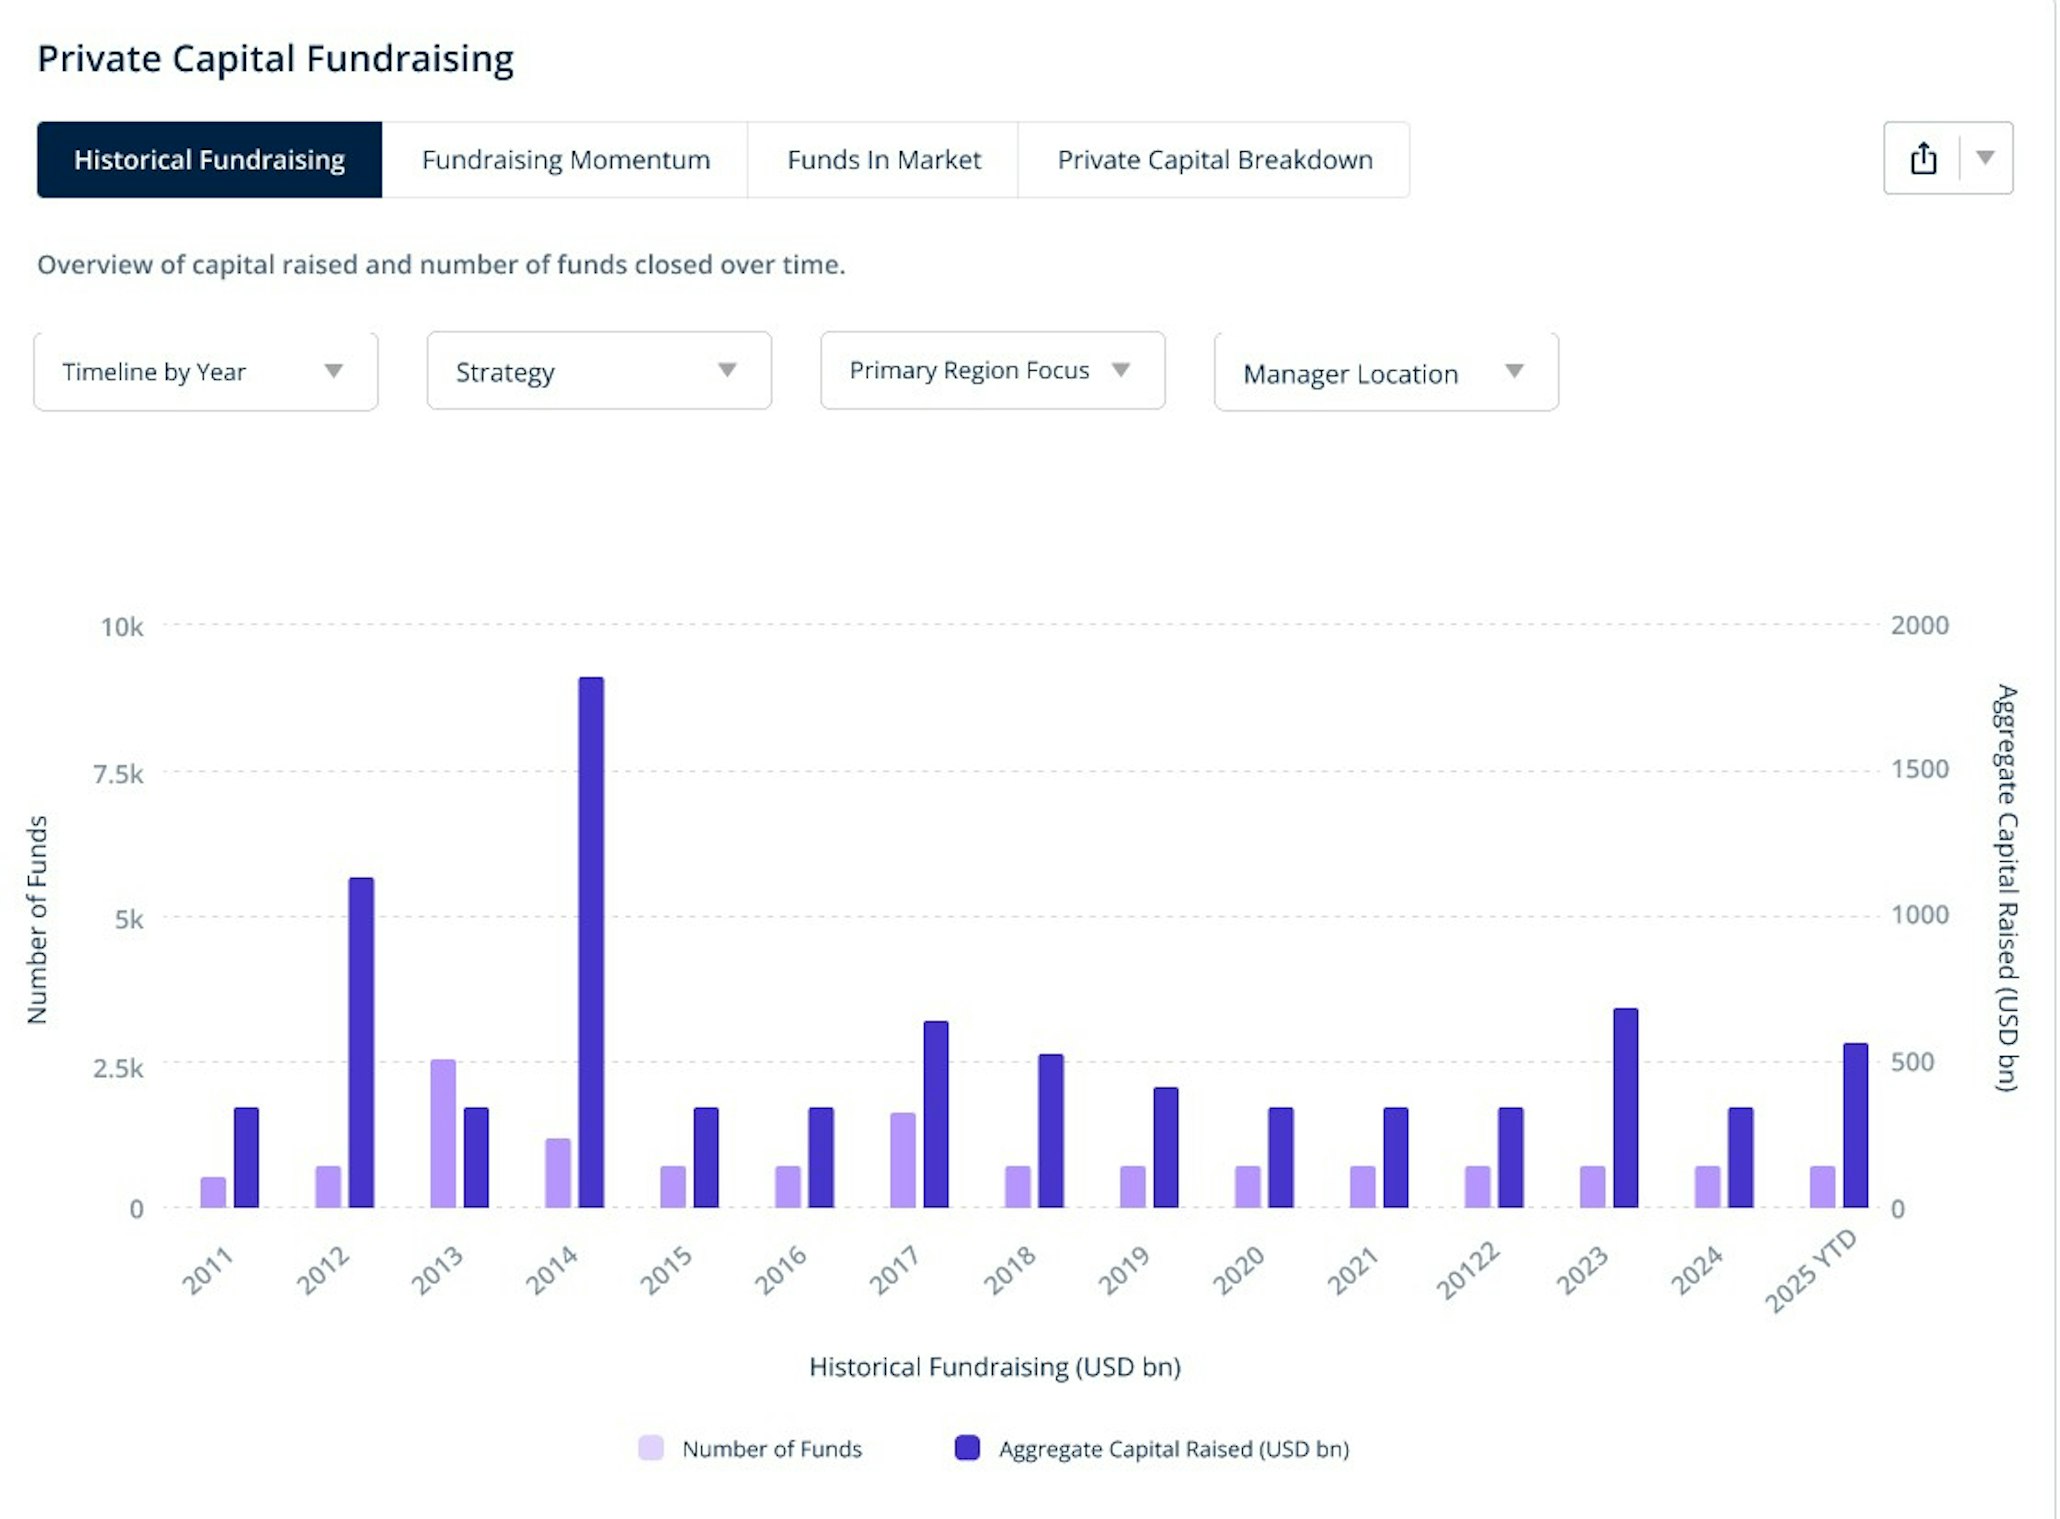Click the 2013 number of funds bar
The height and width of the screenshot is (1519, 2060).
pyautogui.click(x=443, y=1133)
